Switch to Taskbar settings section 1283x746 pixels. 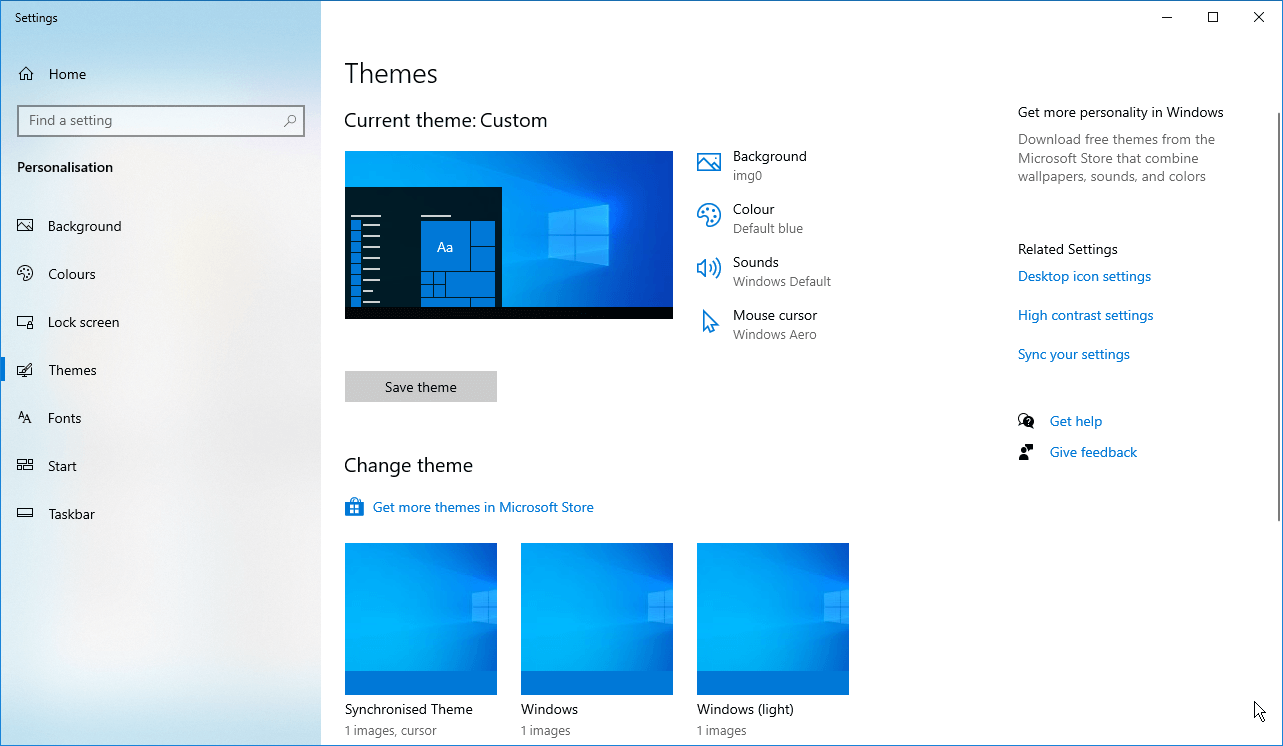71,514
